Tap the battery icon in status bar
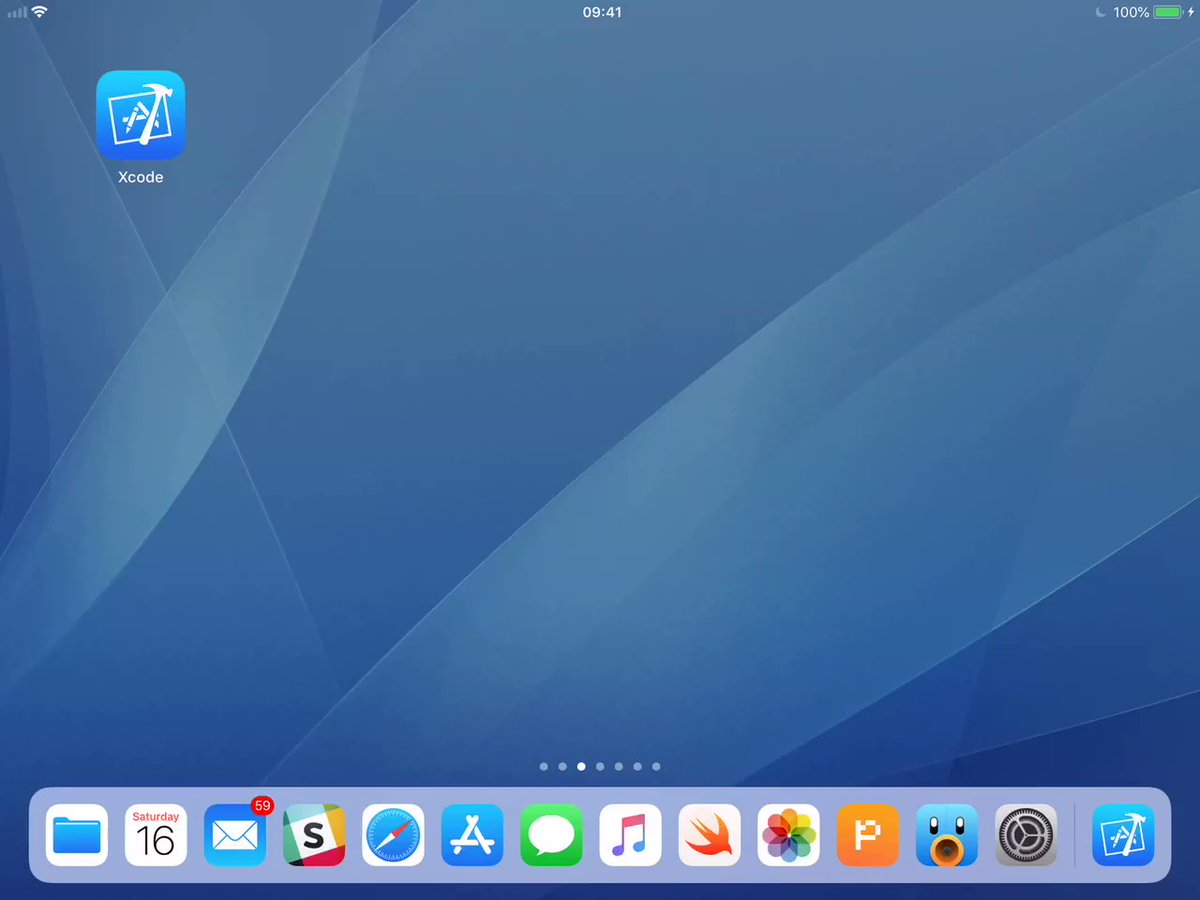The height and width of the screenshot is (900, 1200). (1167, 12)
